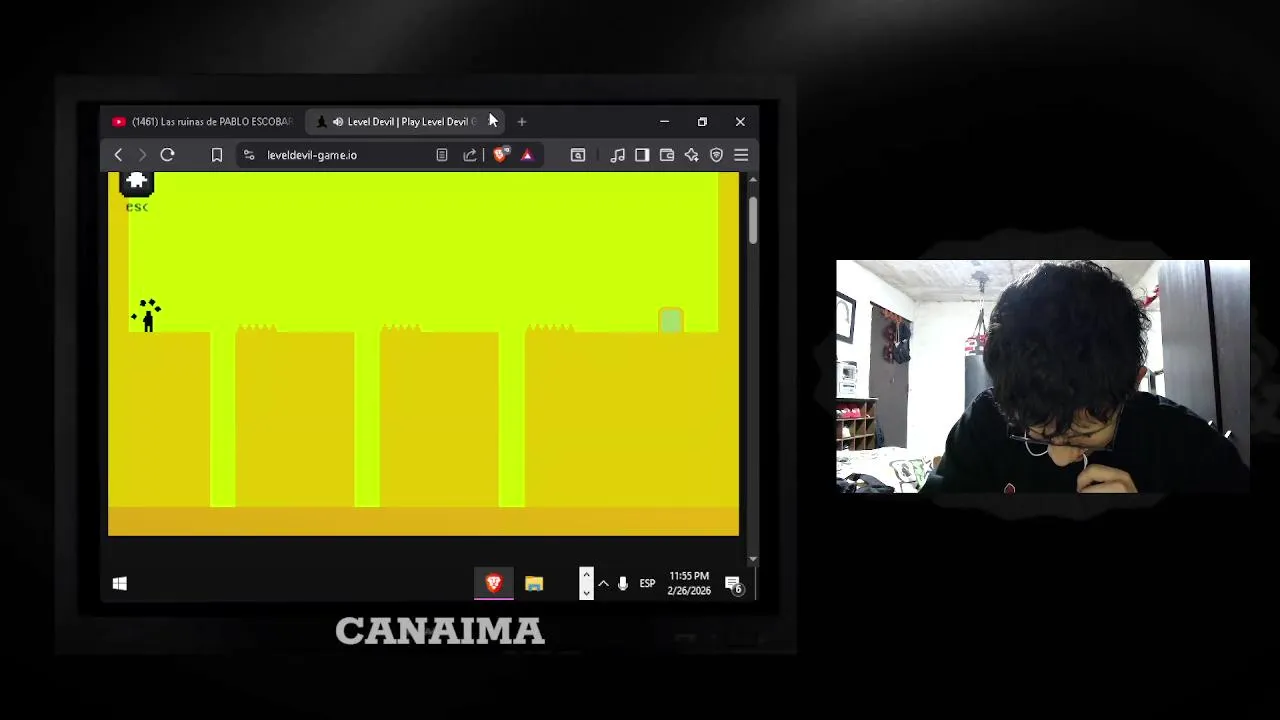Click the webcam video overlay
The height and width of the screenshot is (720, 1280).
pos(1043,376)
